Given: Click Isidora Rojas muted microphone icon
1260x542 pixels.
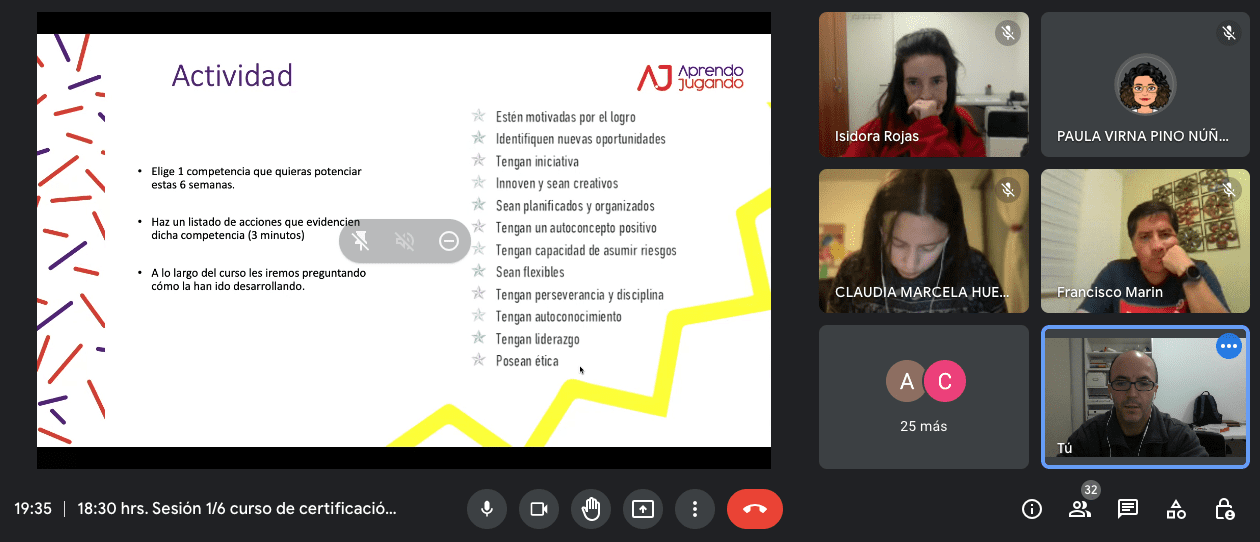Looking at the screenshot, I should tap(1008, 33).
